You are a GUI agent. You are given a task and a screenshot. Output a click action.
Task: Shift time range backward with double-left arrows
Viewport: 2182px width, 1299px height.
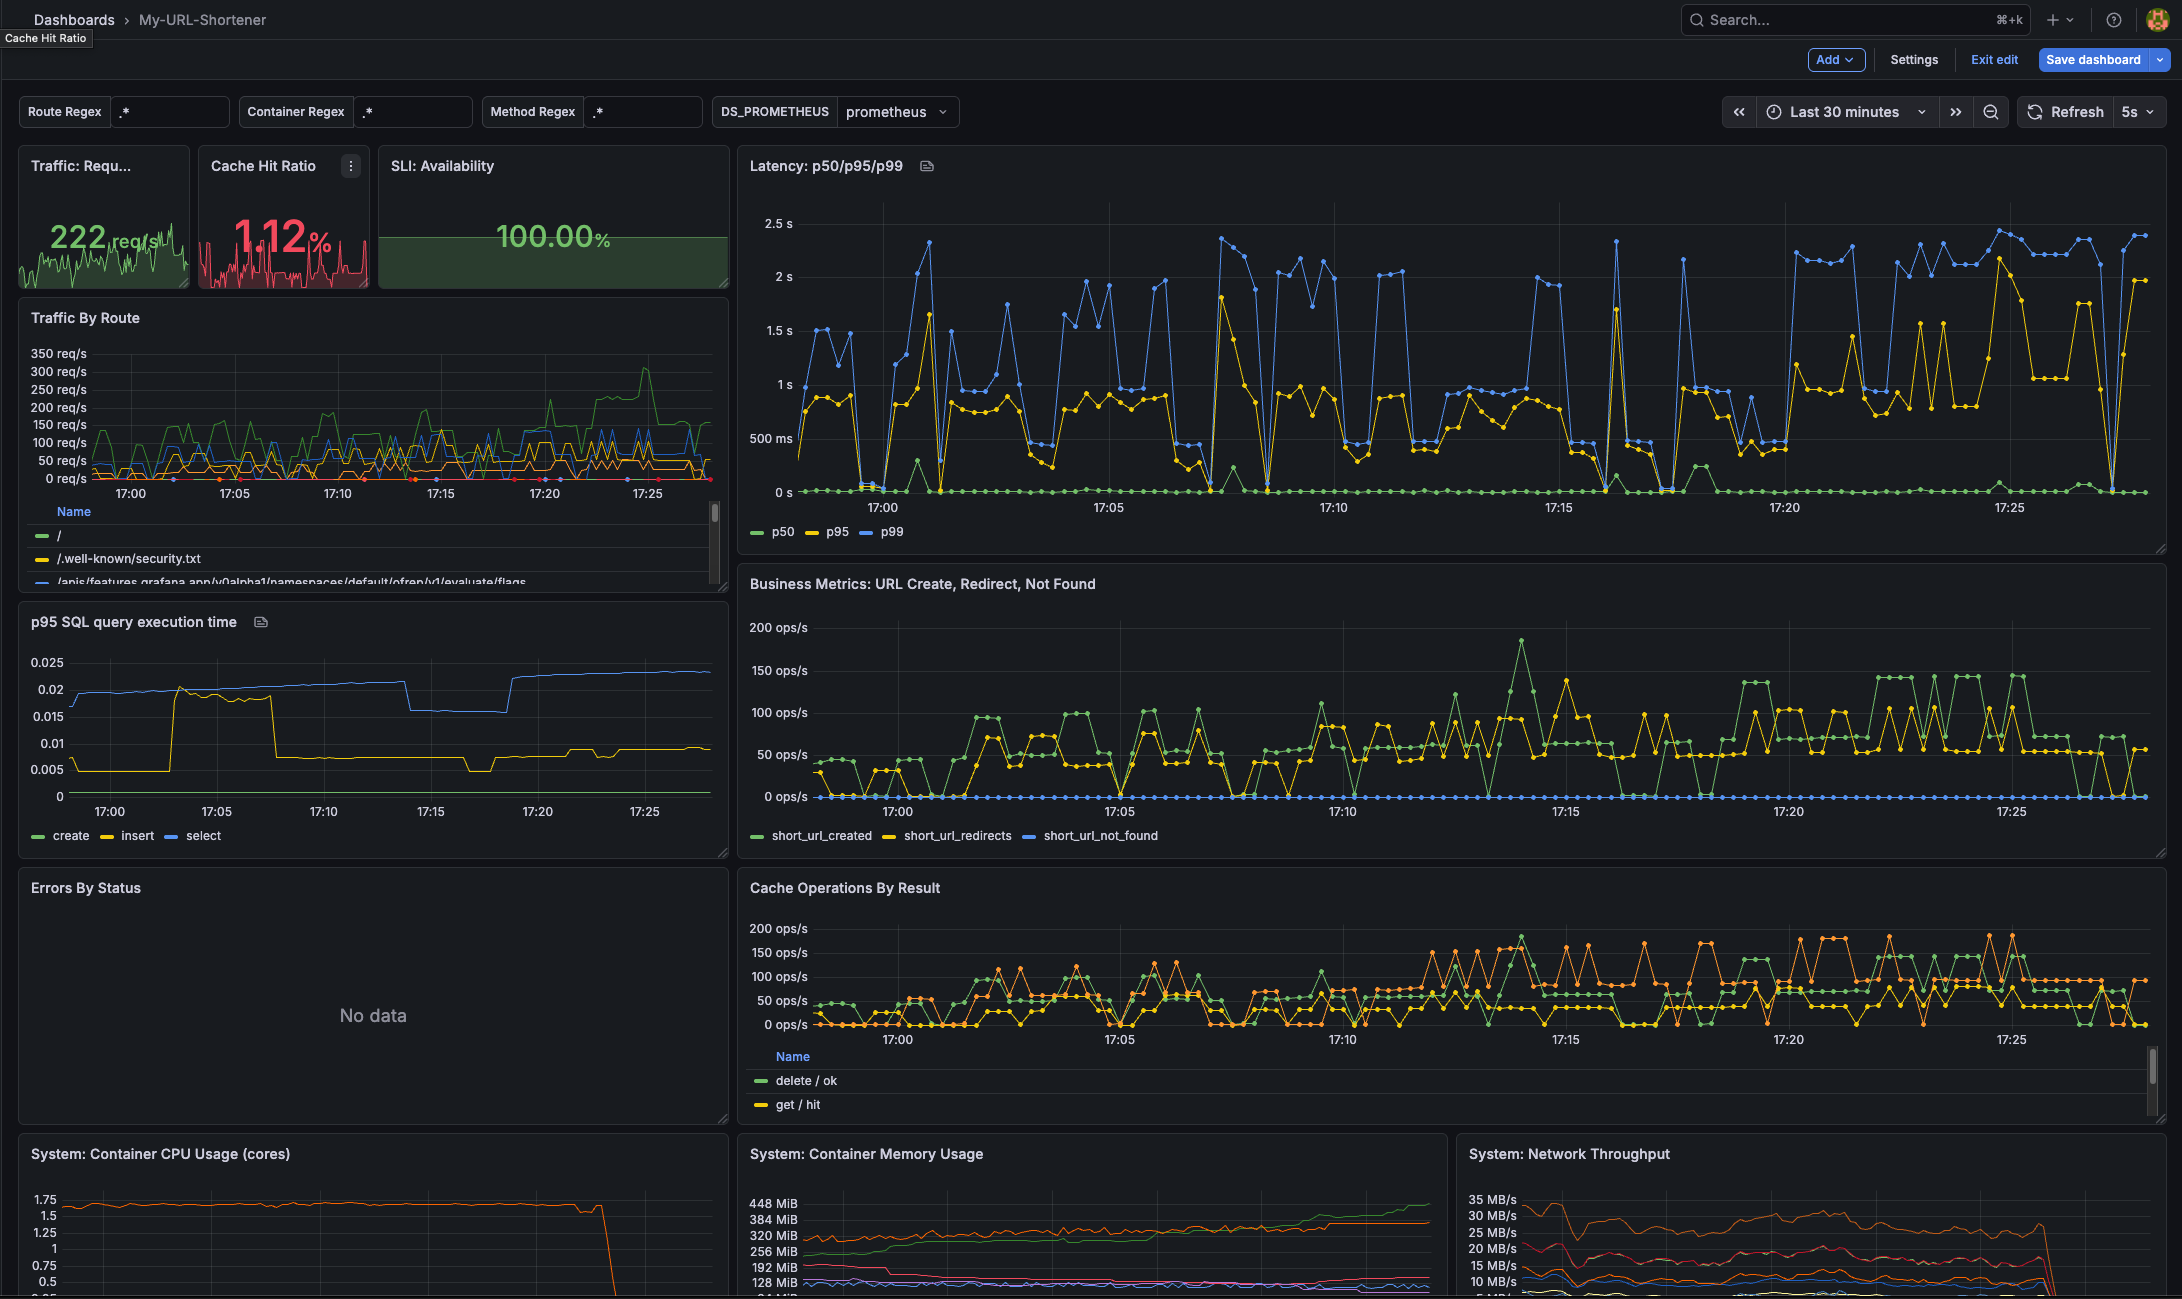(x=1739, y=112)
